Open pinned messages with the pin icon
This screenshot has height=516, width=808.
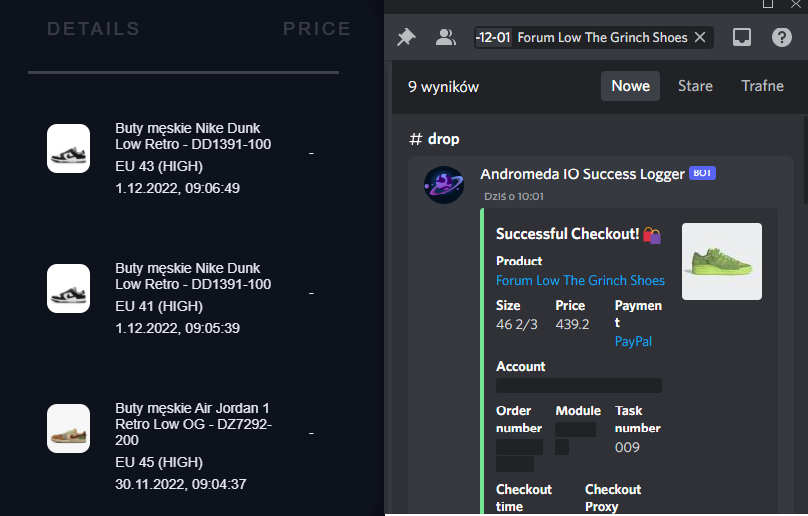click(x=407, y=37)
